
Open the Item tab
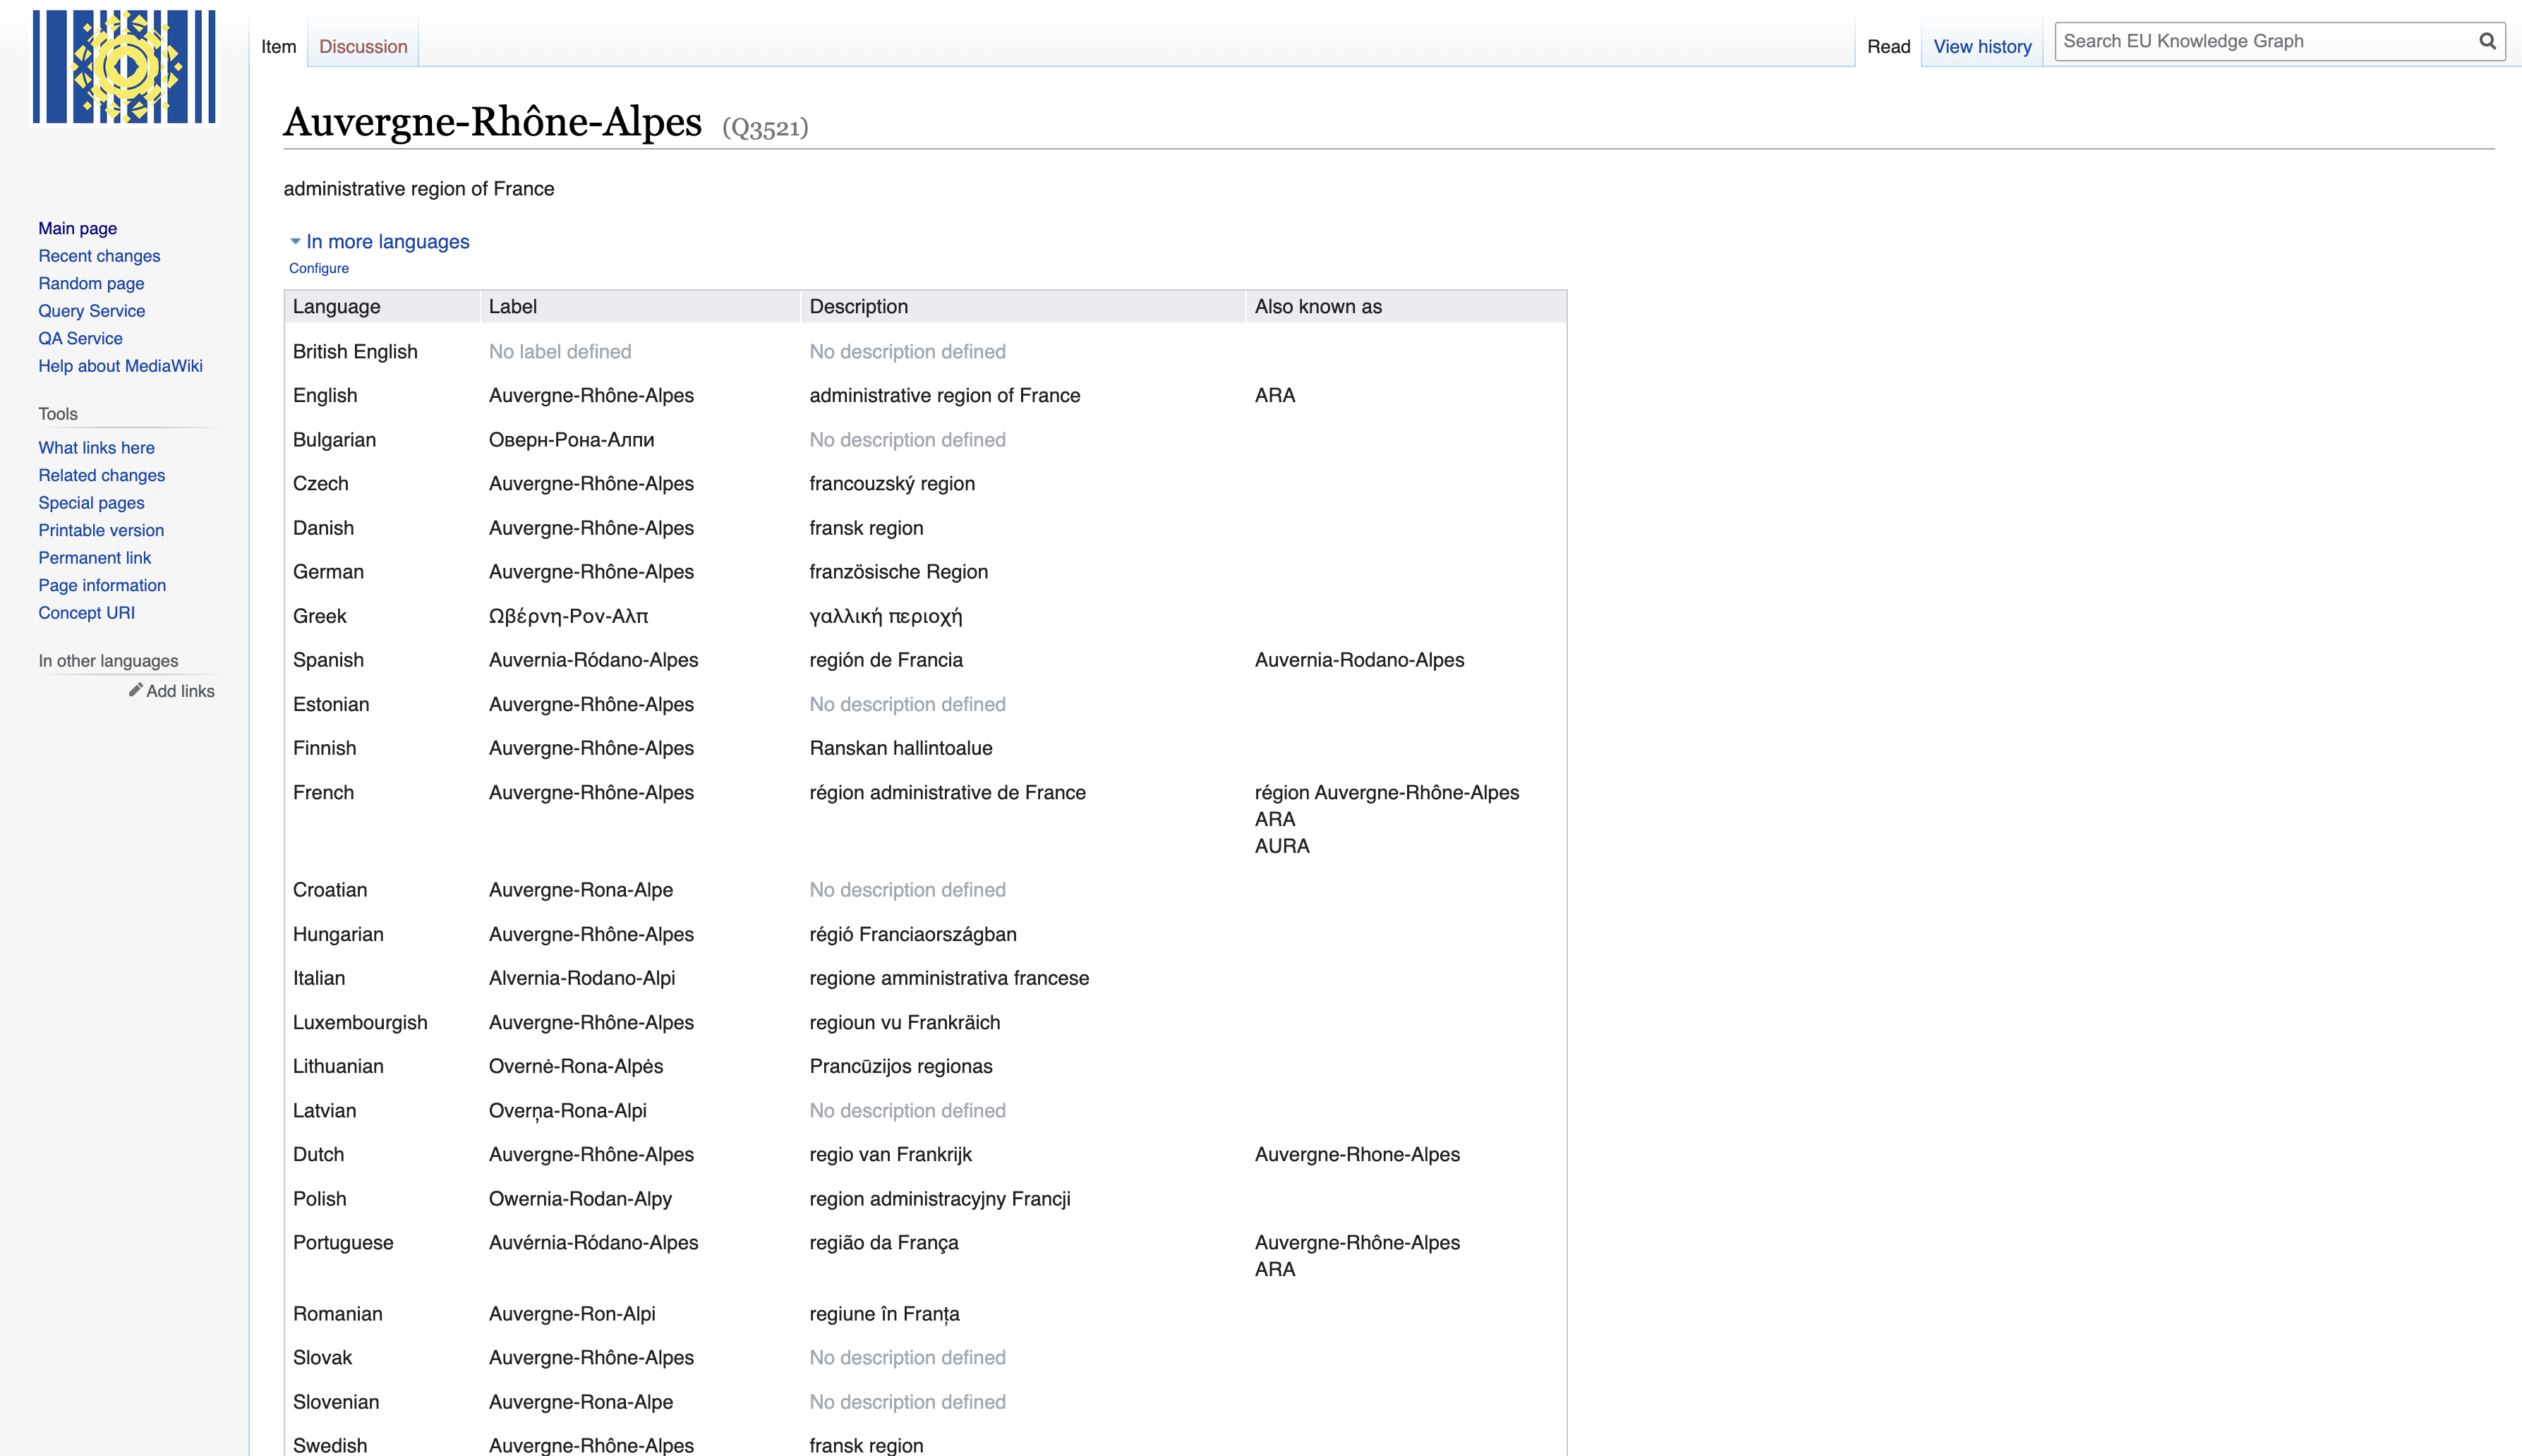[x=279, y=46]
